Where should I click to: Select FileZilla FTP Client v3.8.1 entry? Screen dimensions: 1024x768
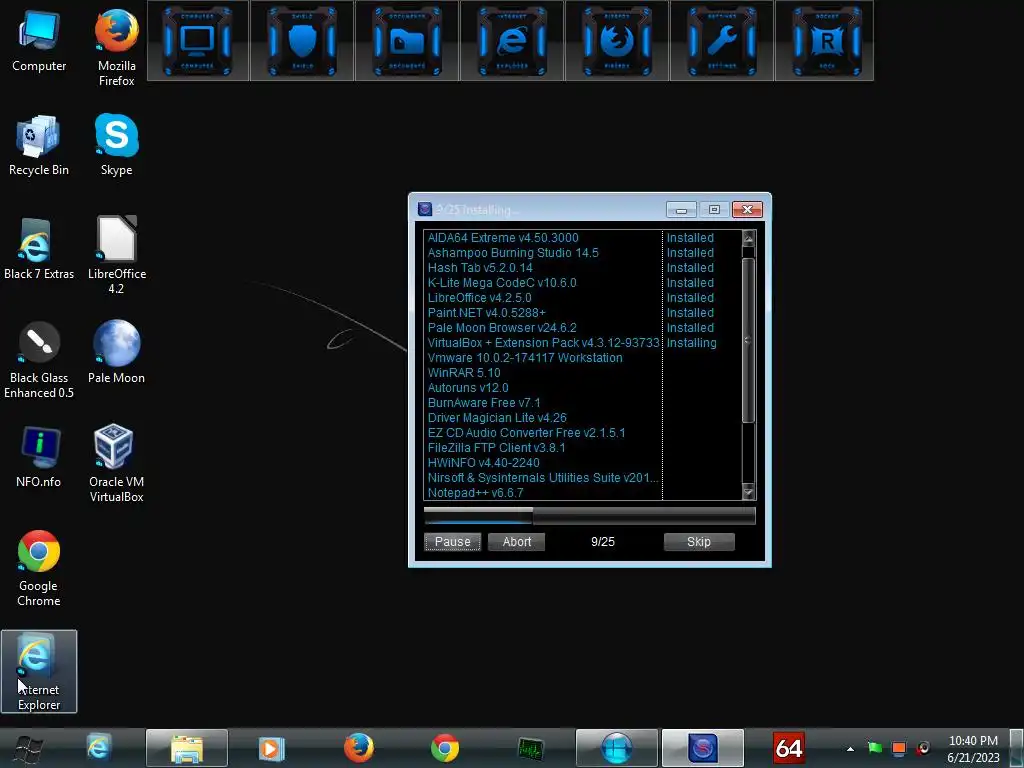[x=496, y=448]
